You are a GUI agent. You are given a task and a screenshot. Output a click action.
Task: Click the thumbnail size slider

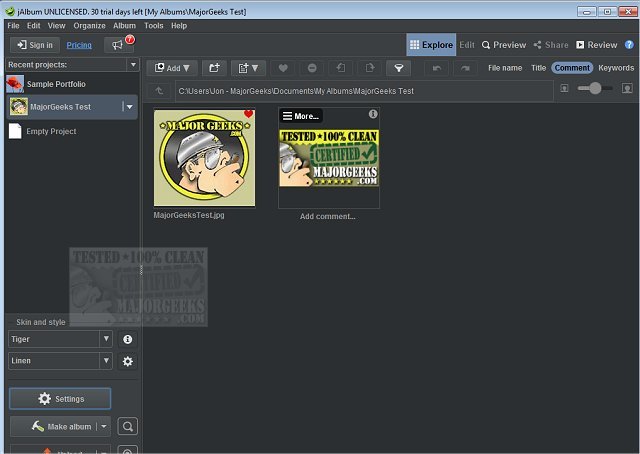click(596, 88)
